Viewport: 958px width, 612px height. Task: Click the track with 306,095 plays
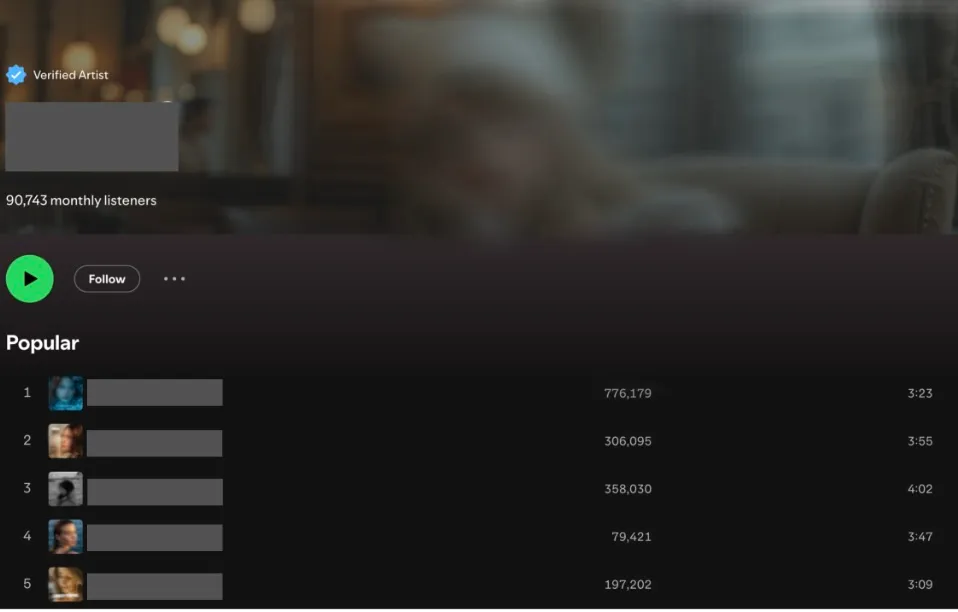click(x=479, y=441)
